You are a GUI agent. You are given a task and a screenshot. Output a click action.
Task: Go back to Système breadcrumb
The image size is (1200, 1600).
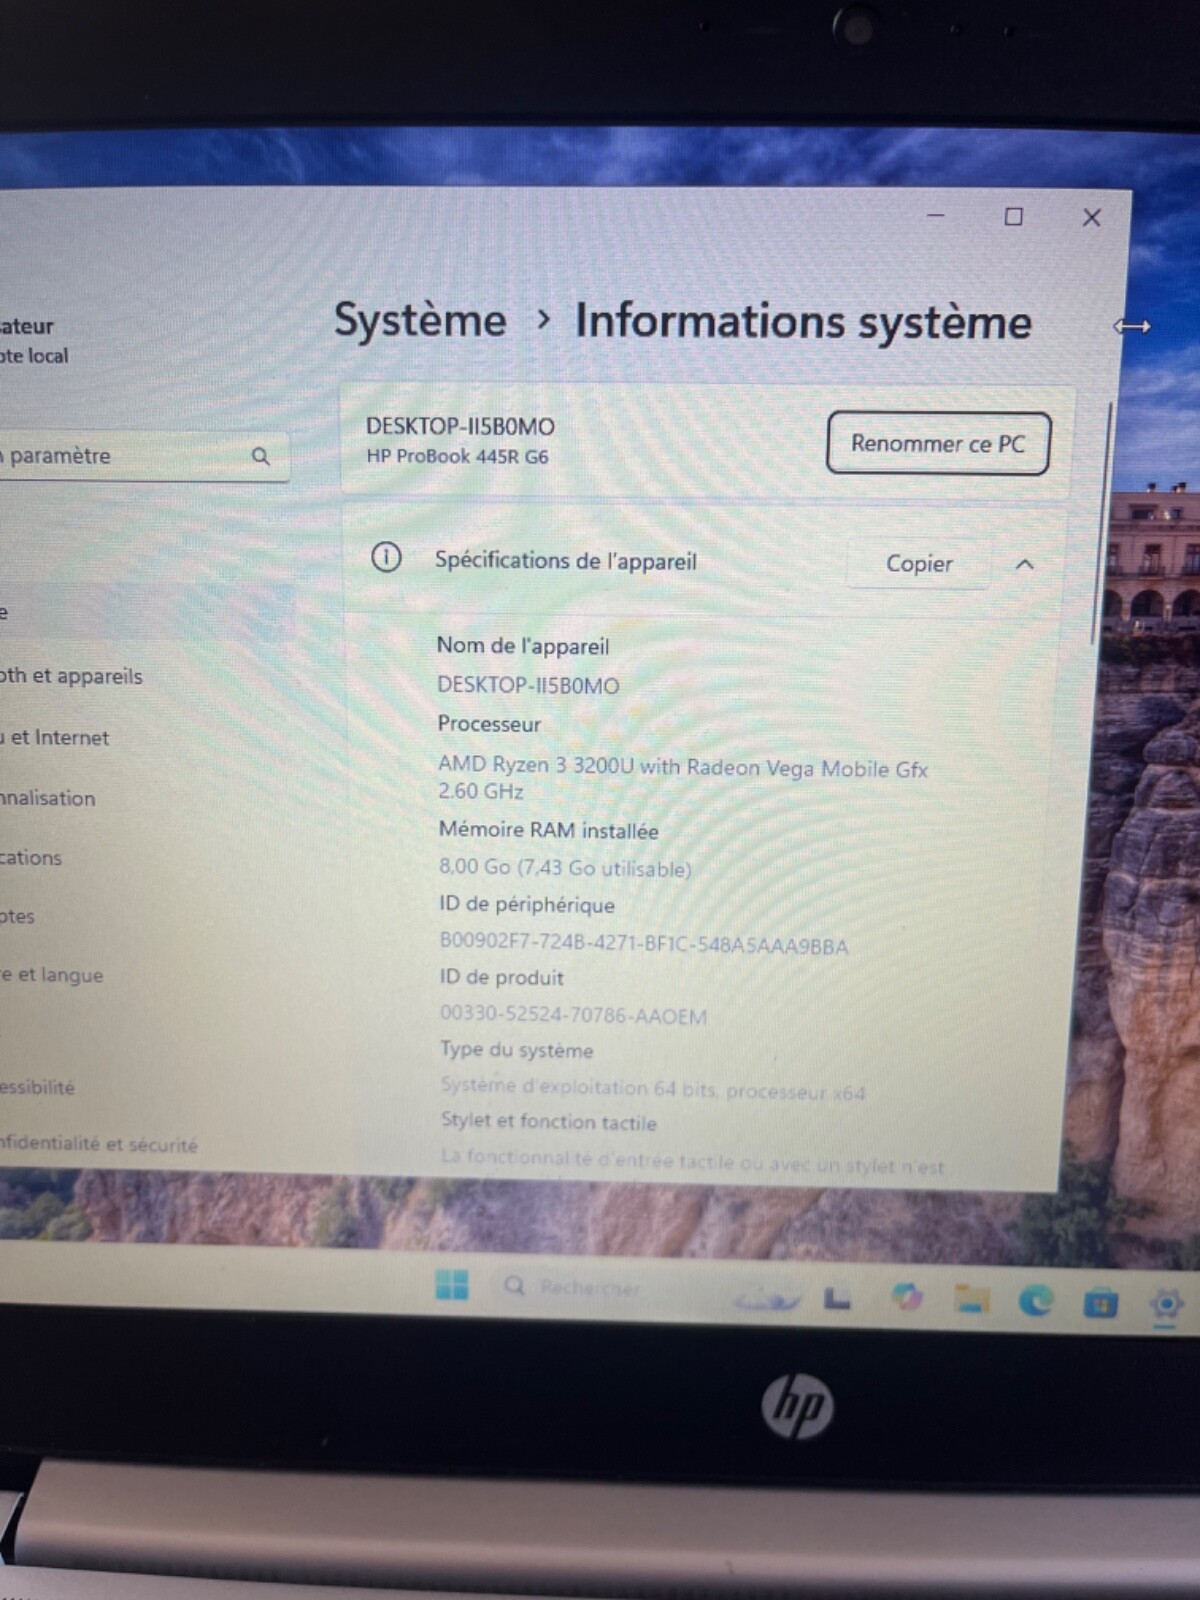420,320
